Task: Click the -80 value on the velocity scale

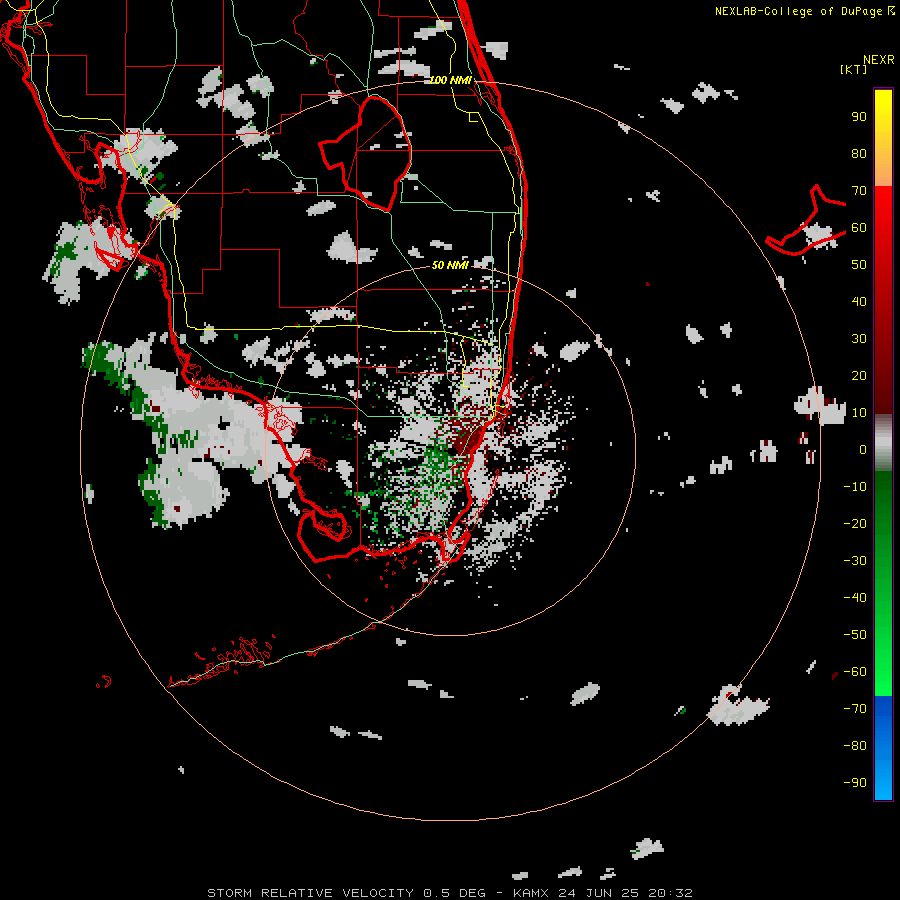Action: 855,746
